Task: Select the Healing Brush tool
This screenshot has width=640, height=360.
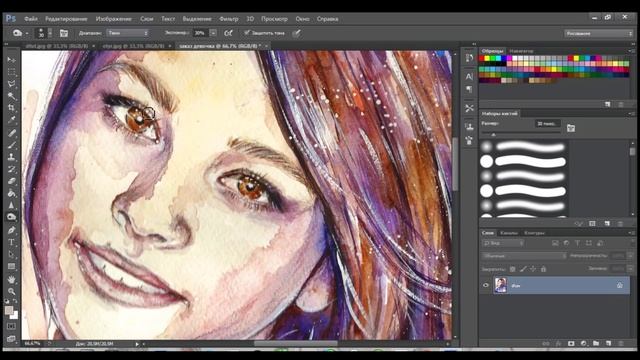Action: point(11,133)
